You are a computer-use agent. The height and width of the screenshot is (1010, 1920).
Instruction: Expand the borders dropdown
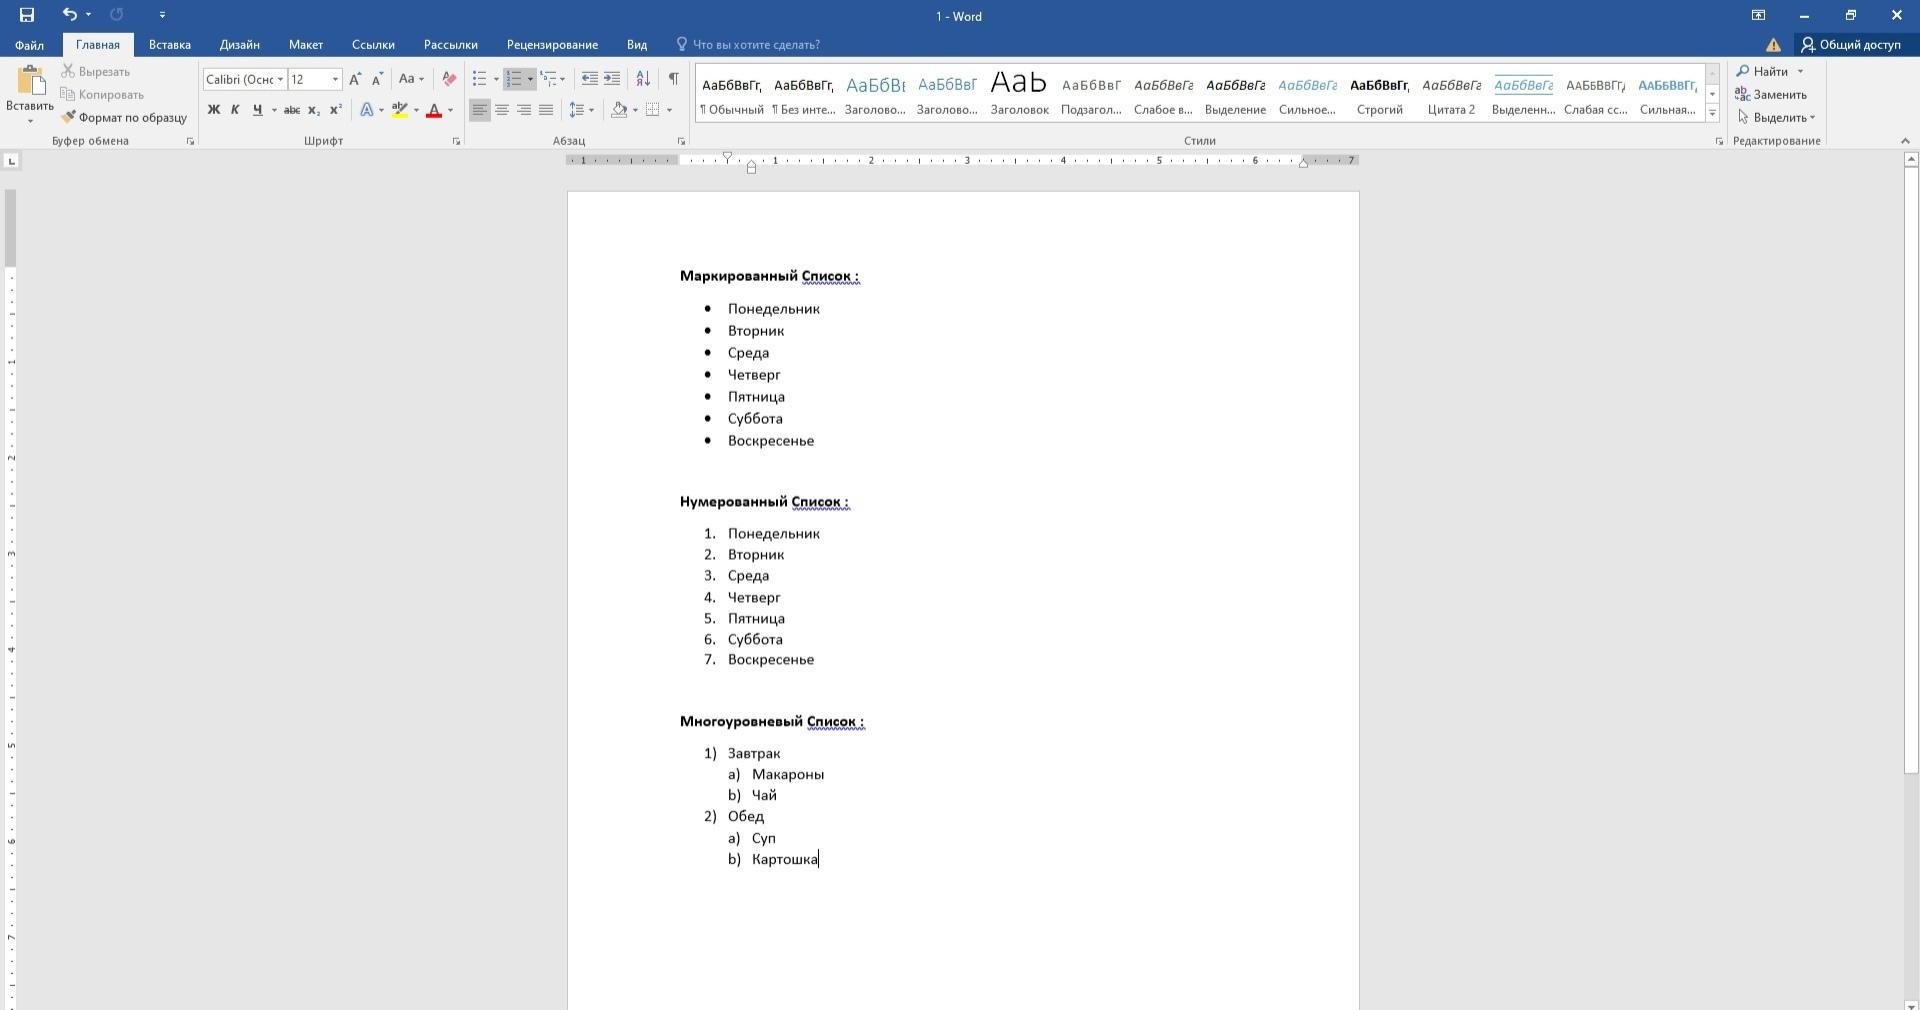669,110
